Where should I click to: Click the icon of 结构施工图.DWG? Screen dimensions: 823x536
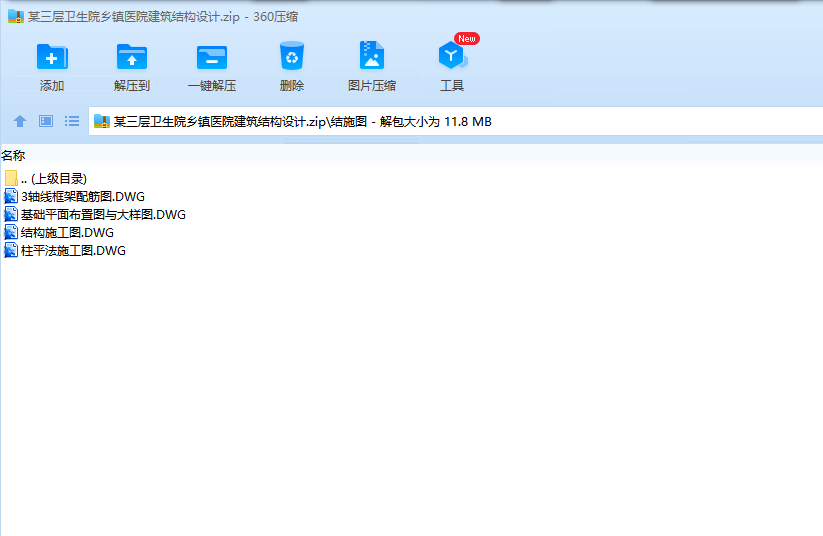[11, 232]
